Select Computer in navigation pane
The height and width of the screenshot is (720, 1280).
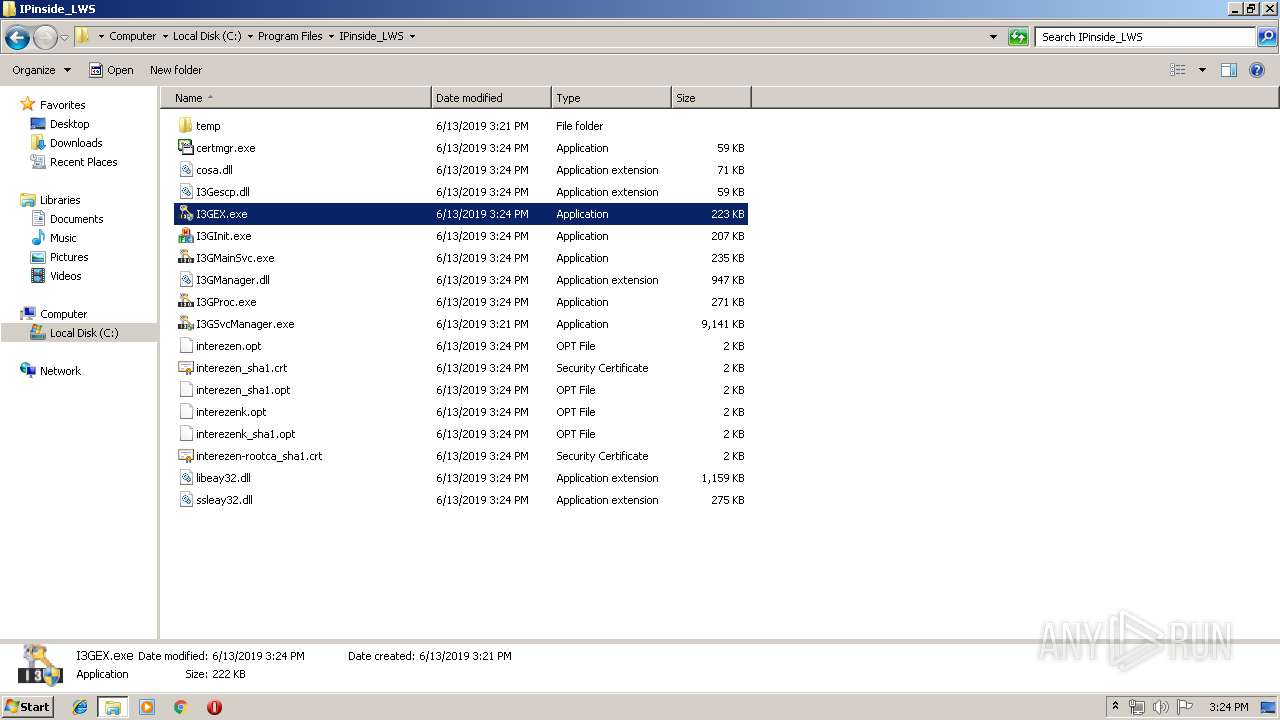tap(63, 314)
